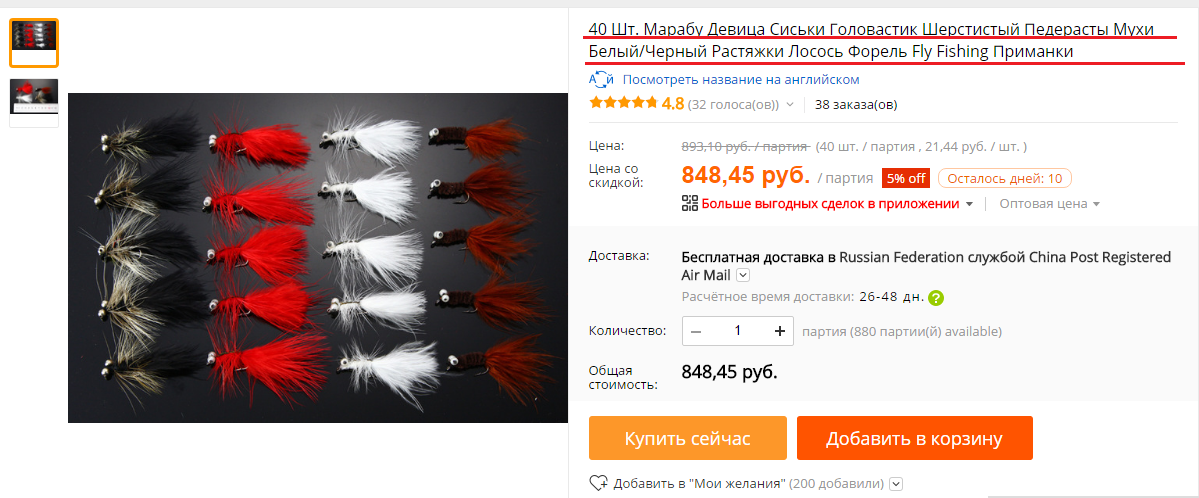Screen dimensions: 1199x498
Task: Open the red app deals dropdown arrow
Action: coord(970,204)
